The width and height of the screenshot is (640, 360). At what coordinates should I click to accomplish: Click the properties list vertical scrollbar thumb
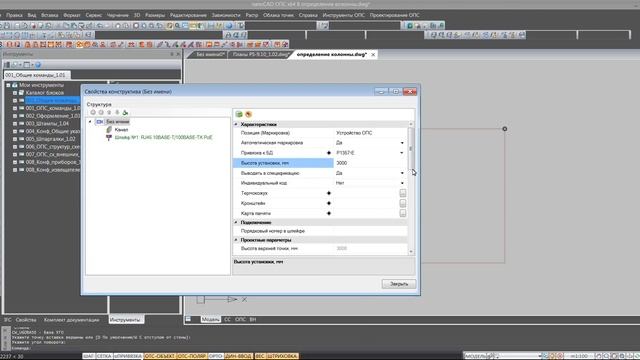[x=411, y=148]
